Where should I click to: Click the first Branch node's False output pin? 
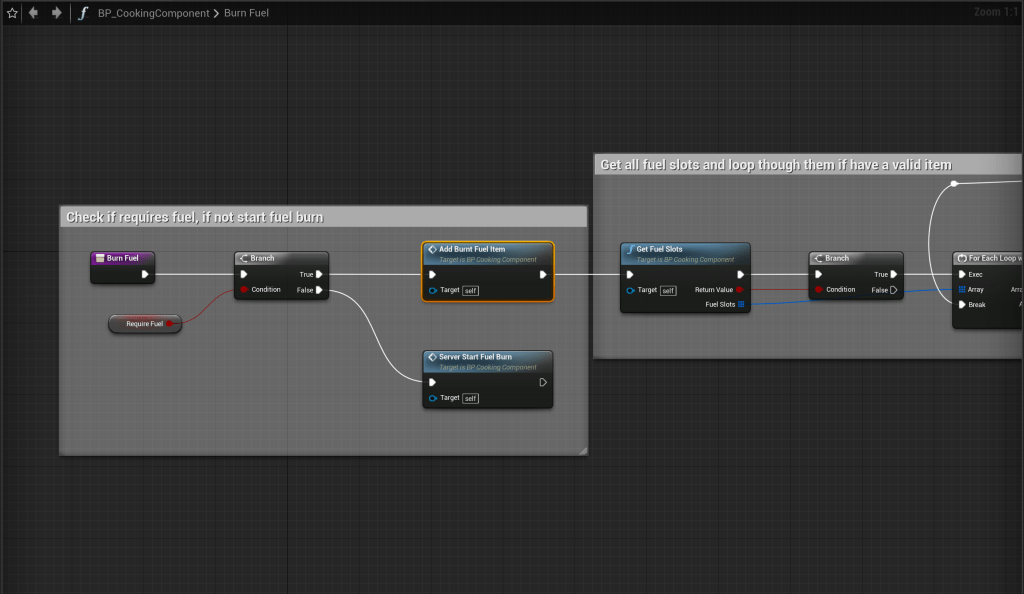[x=319, y=290]
